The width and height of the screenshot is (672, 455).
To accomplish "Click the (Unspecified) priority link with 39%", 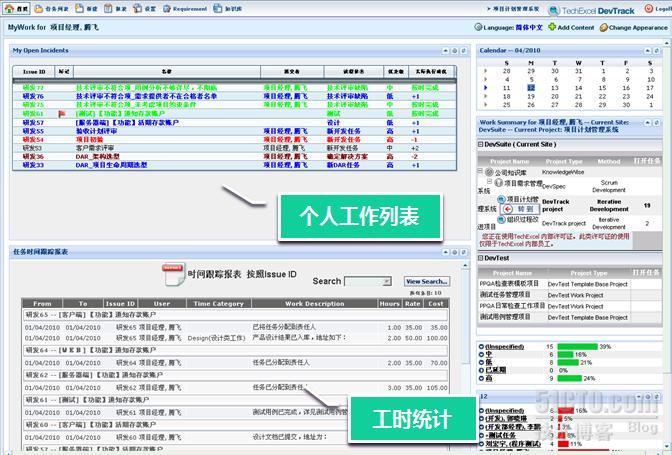I will [x=504, y=347].
